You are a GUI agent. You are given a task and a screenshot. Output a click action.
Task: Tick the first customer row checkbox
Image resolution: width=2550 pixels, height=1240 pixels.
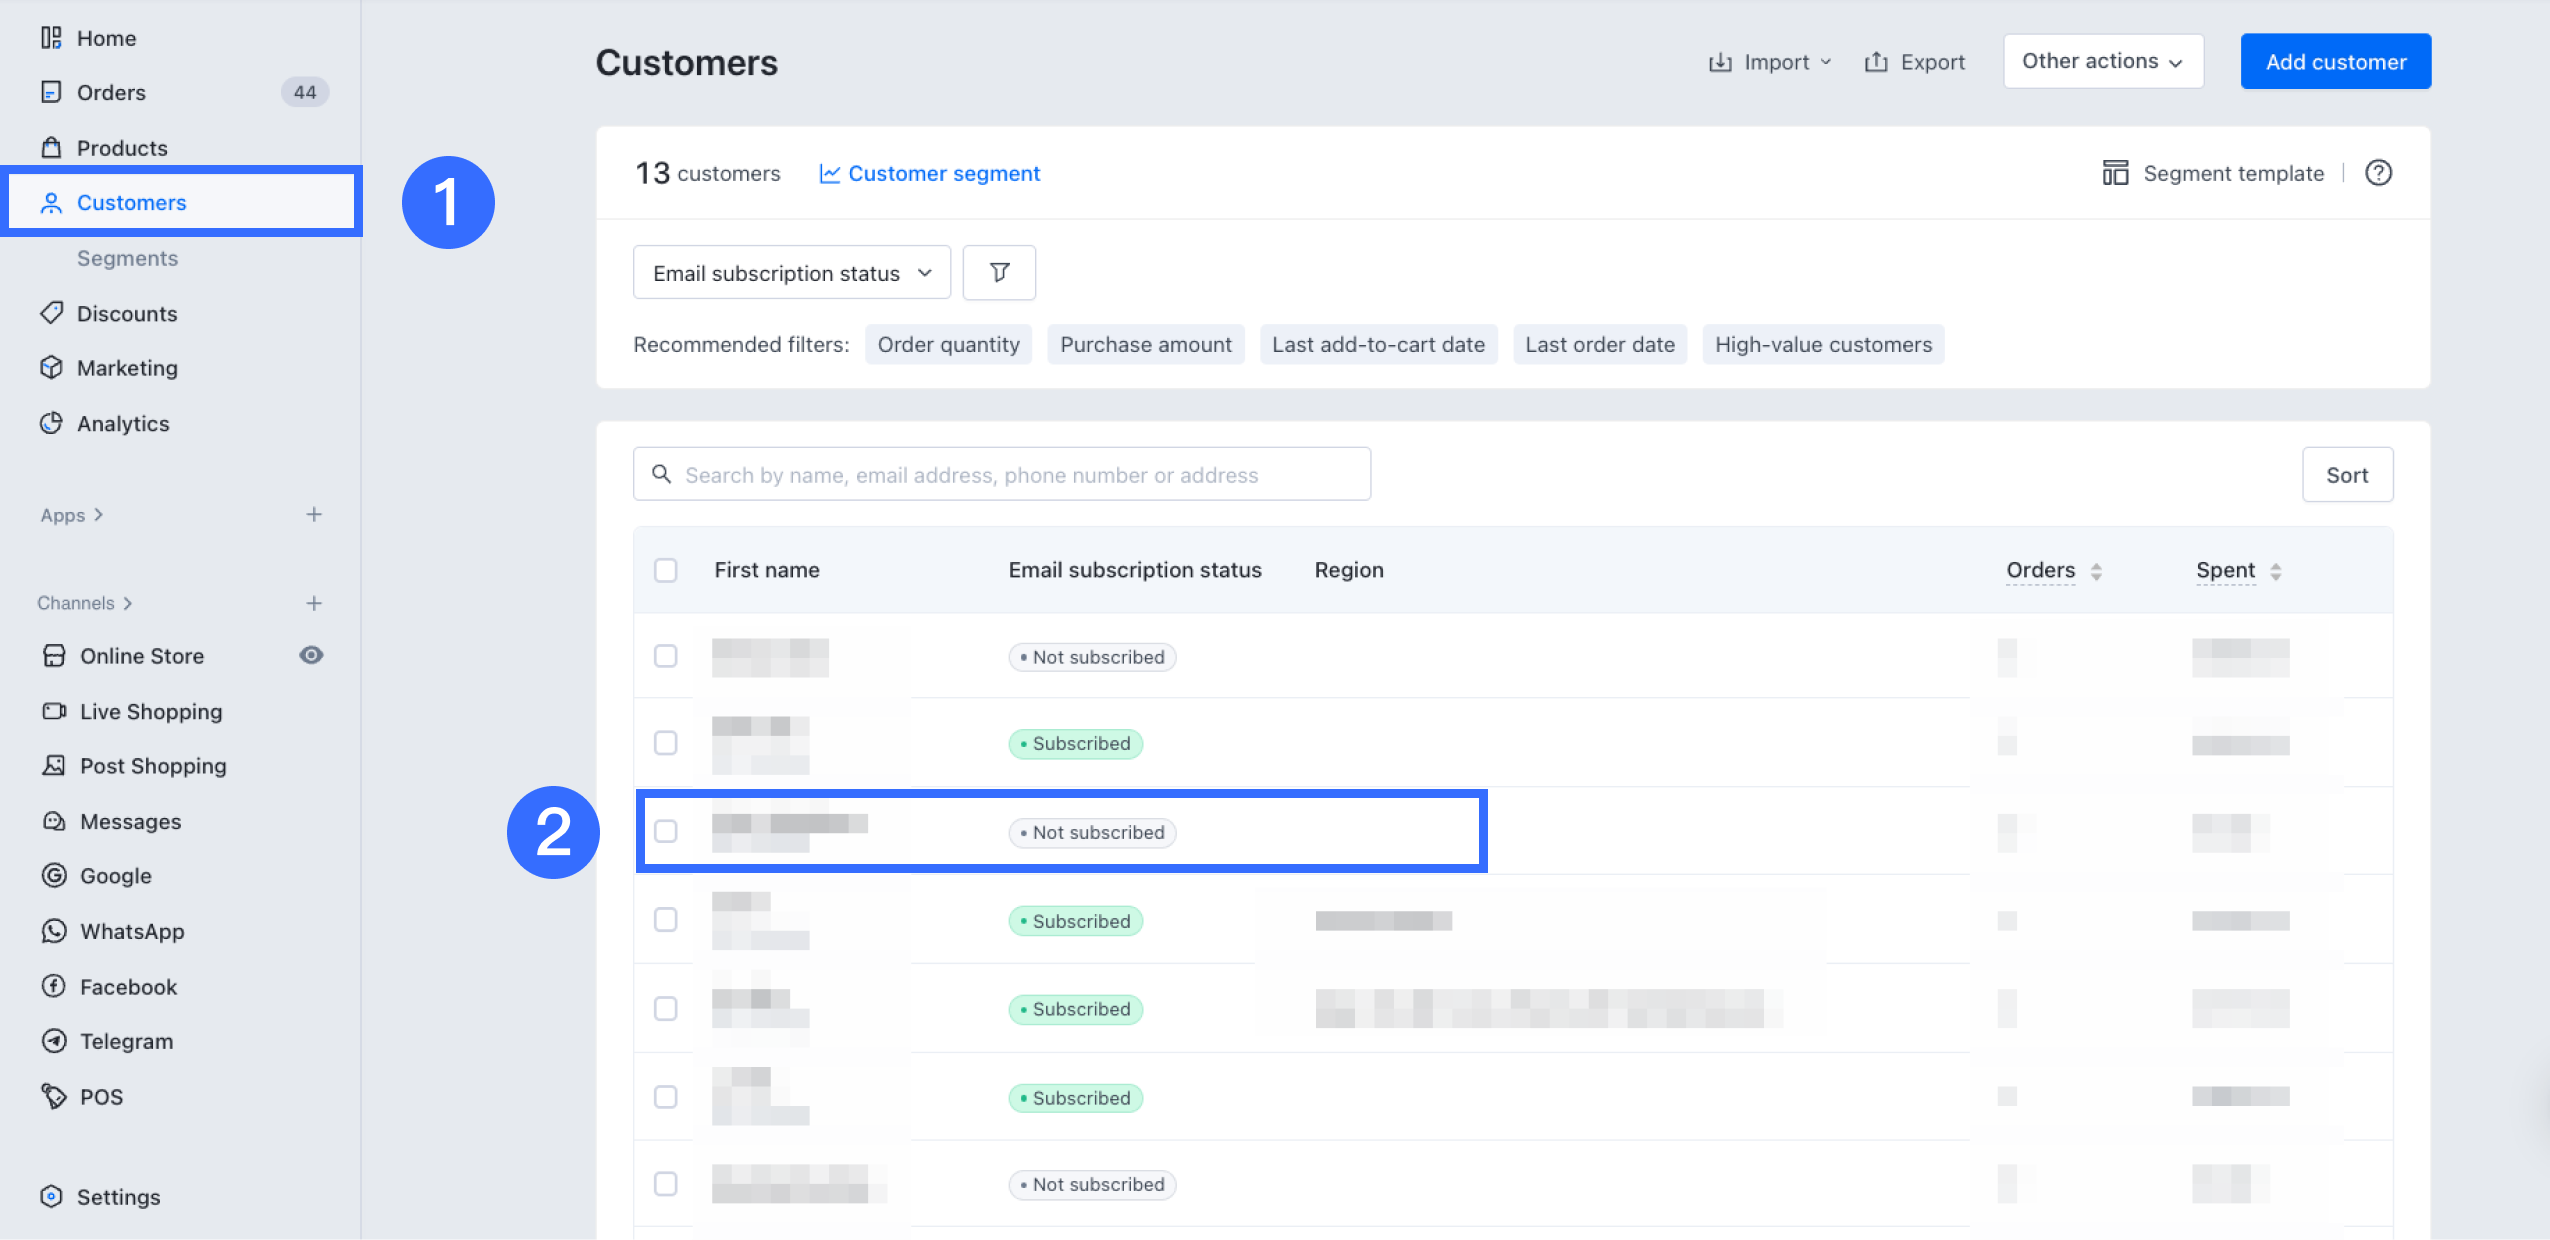665,656
